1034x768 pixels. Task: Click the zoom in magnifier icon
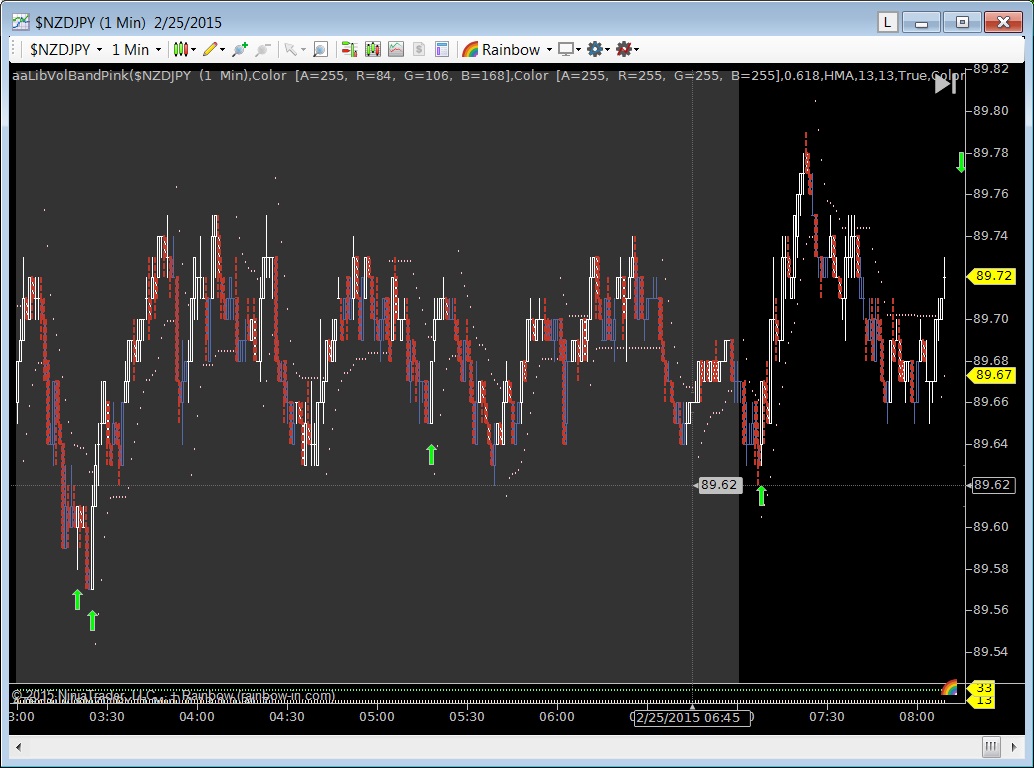click(239, 49)
